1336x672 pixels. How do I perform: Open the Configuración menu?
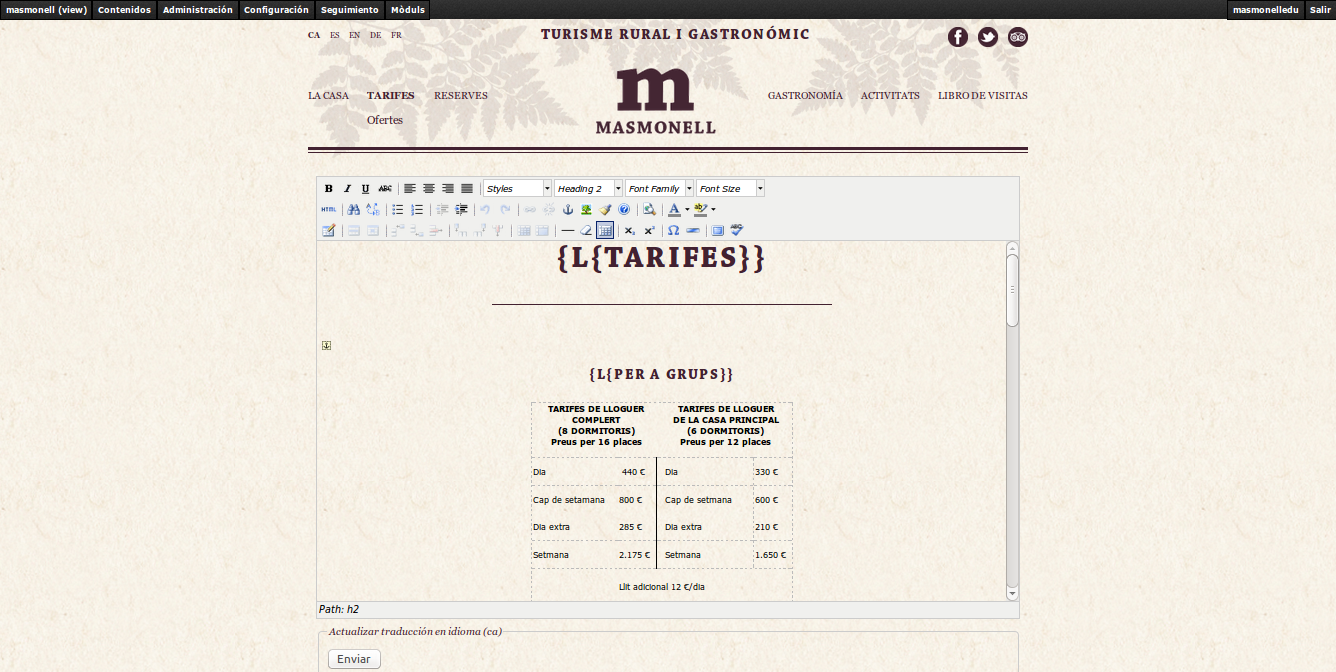point(276,10)
